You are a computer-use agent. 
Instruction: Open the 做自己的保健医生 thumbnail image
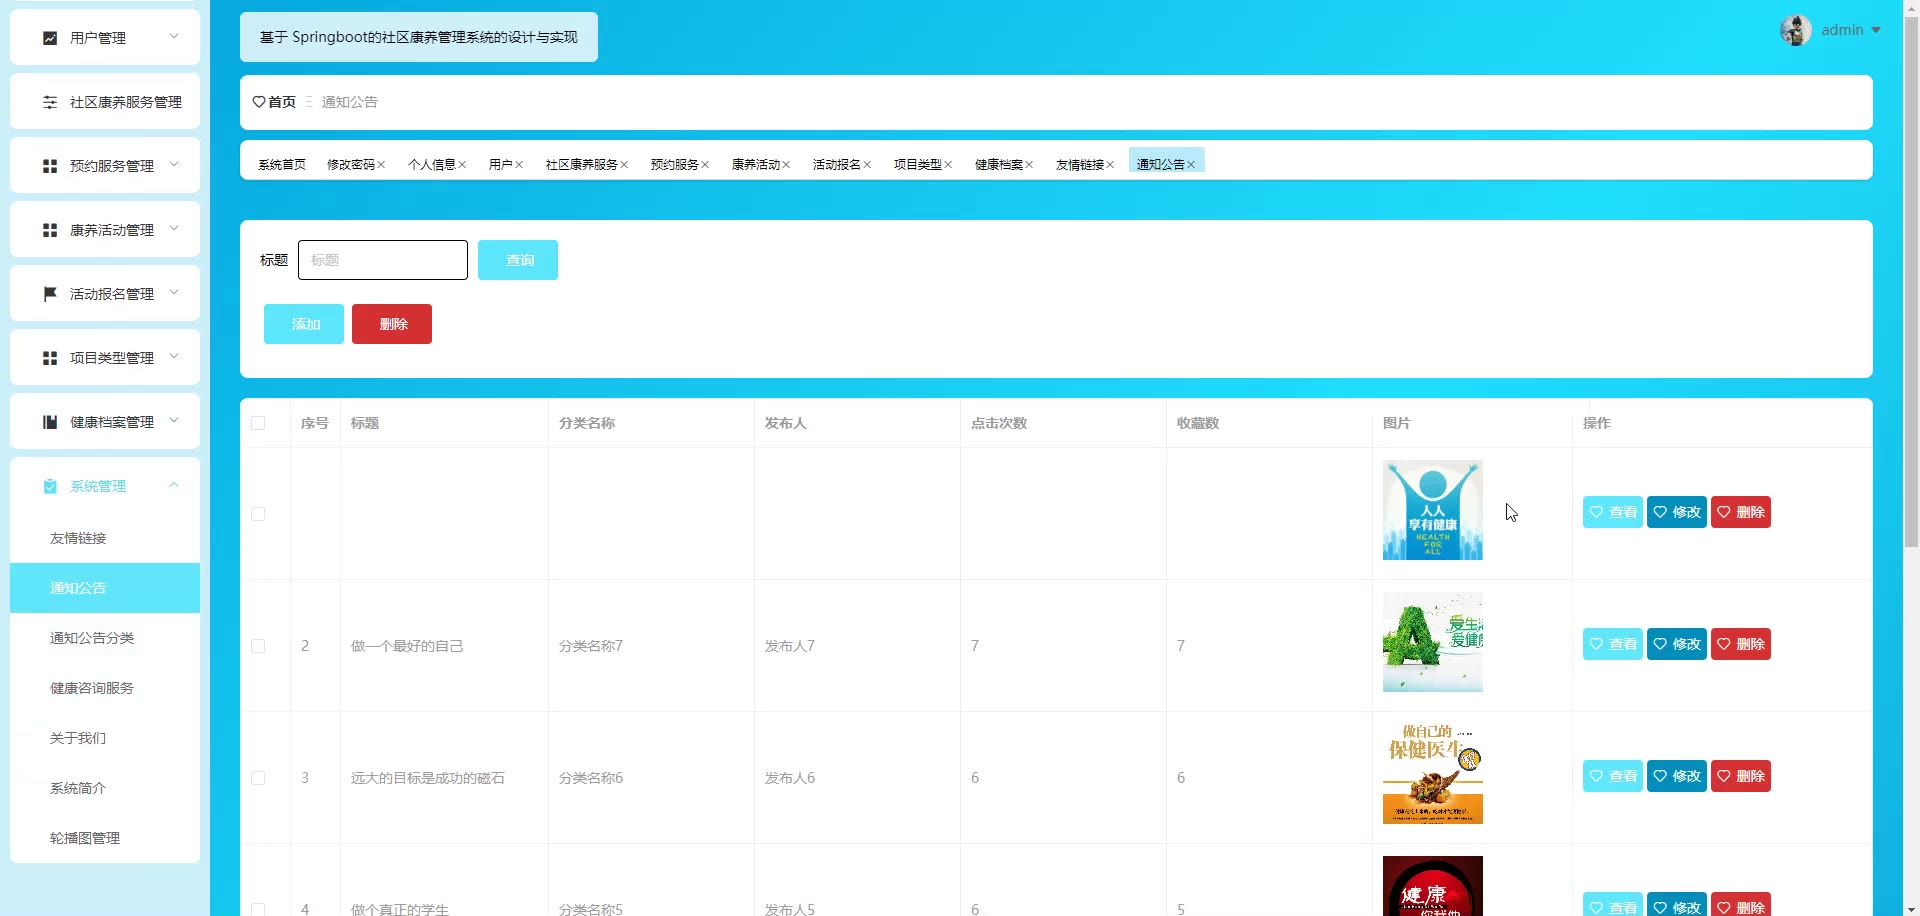(x=1433, y=774)
